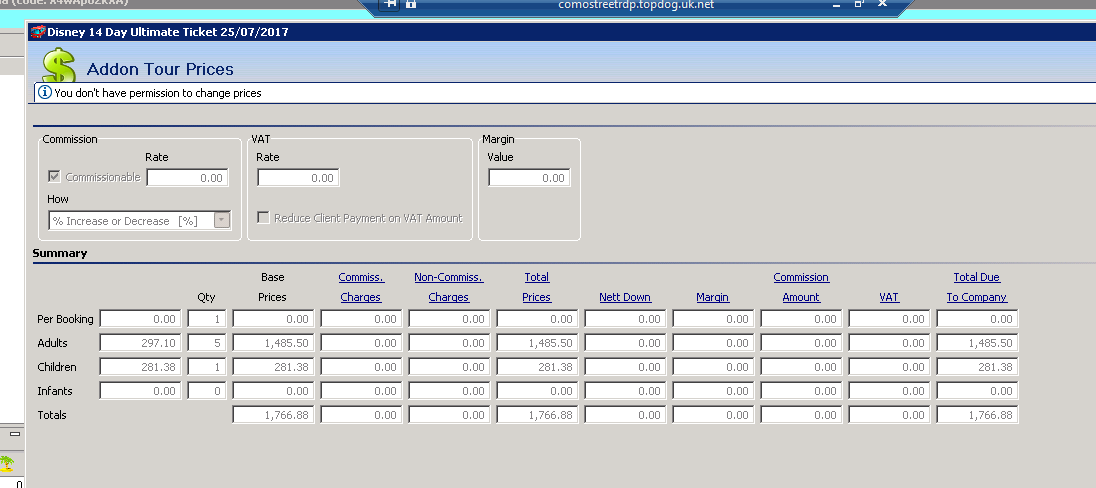Click the Margin Value input field
This screenshot has height=488, width=1096.
coord(529,178)
